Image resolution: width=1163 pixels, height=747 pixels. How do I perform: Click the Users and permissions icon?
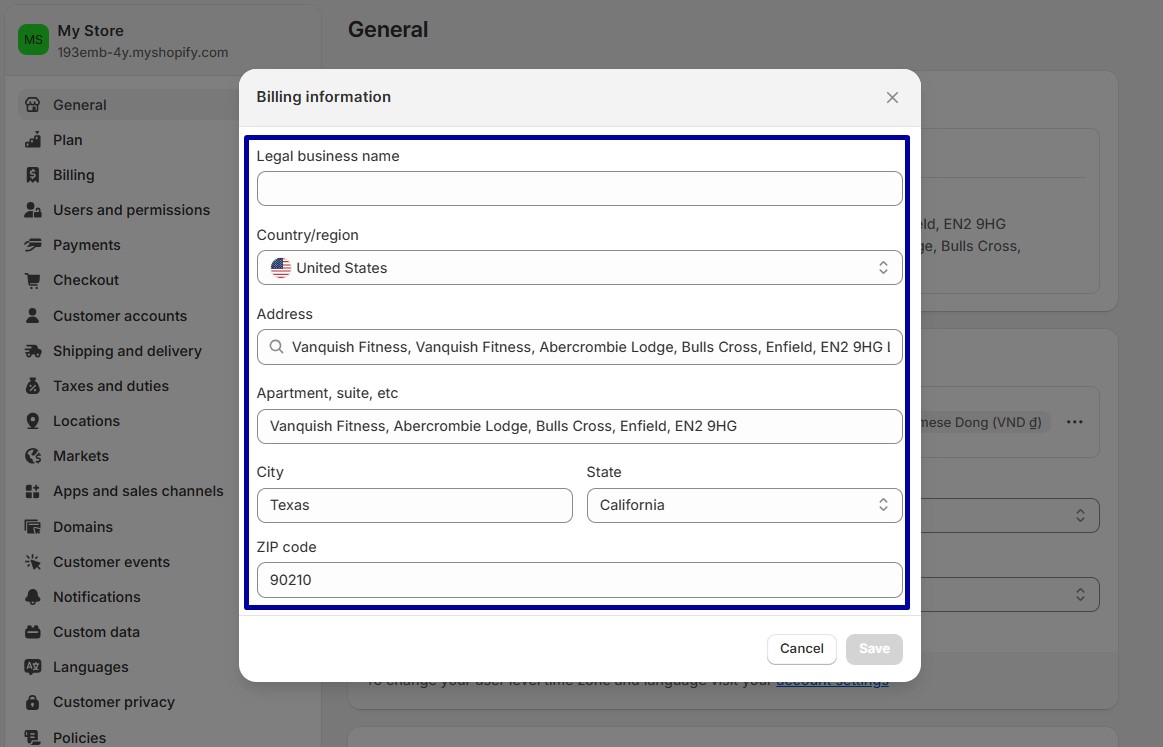tap(33, 210)
